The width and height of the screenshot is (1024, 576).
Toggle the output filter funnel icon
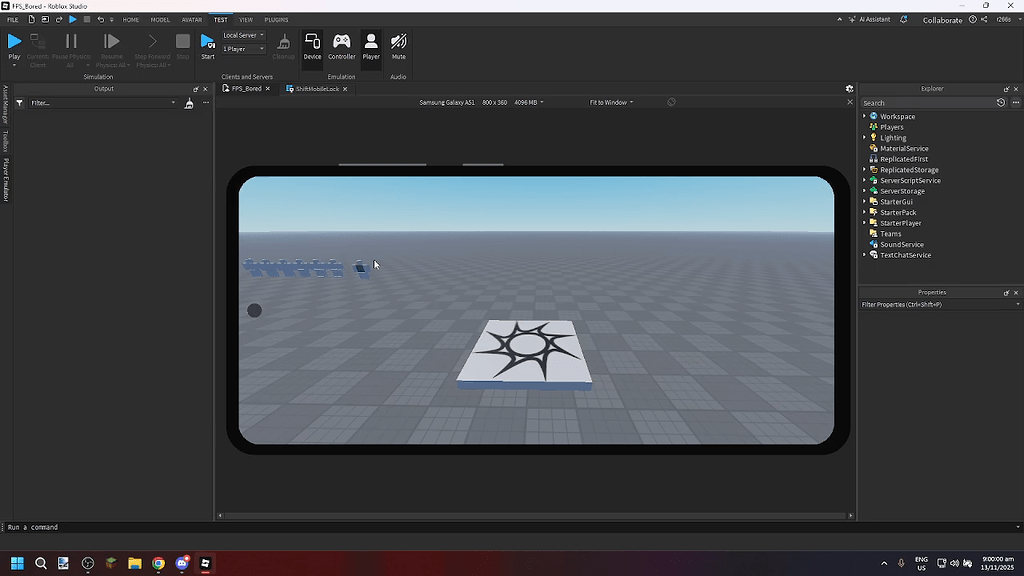(18, 101)
